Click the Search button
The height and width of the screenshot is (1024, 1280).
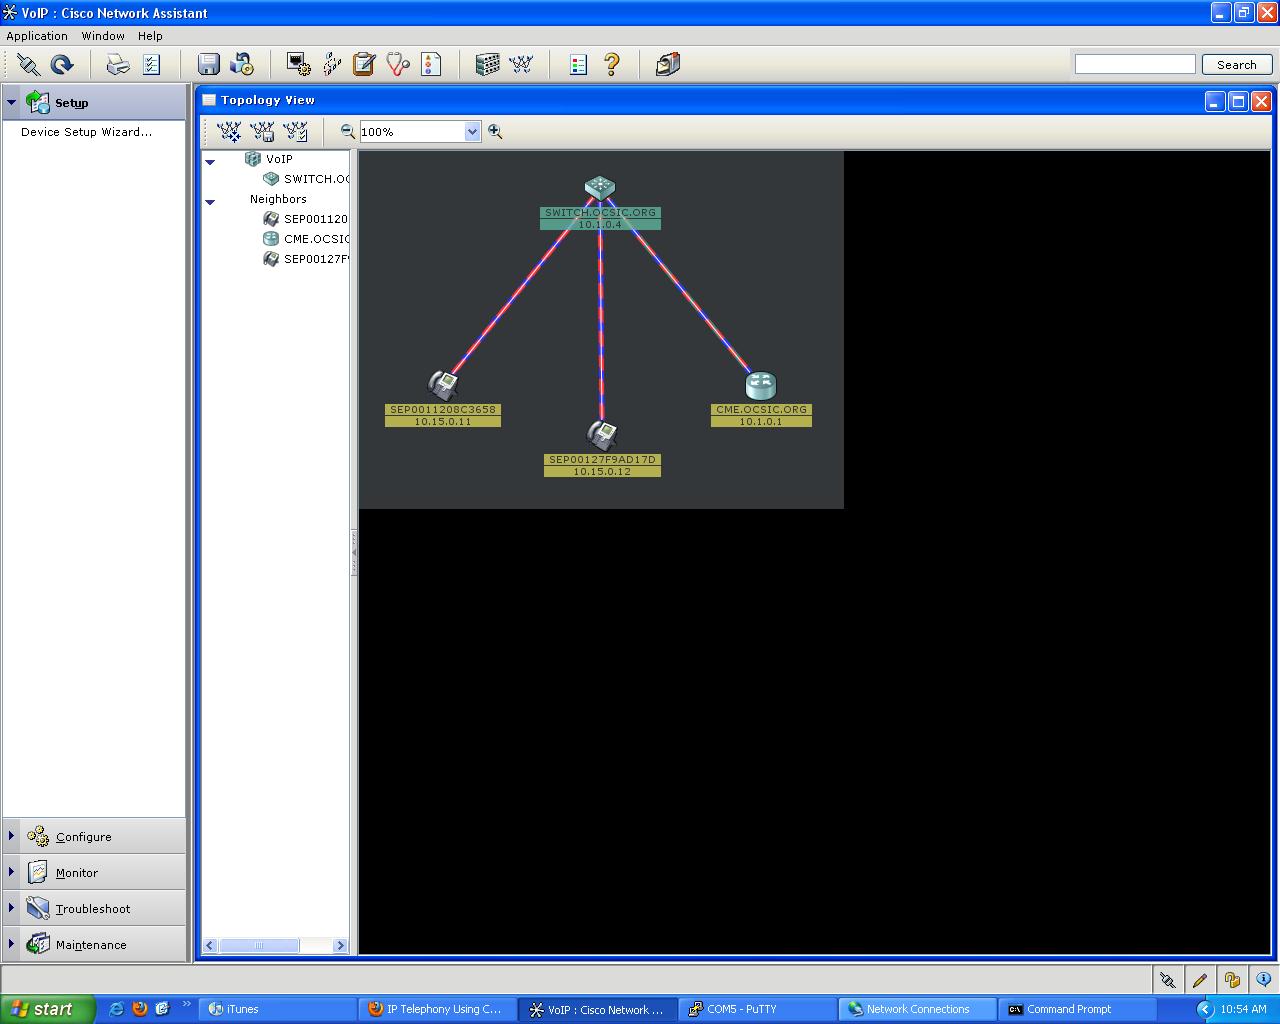(1237, 64)
